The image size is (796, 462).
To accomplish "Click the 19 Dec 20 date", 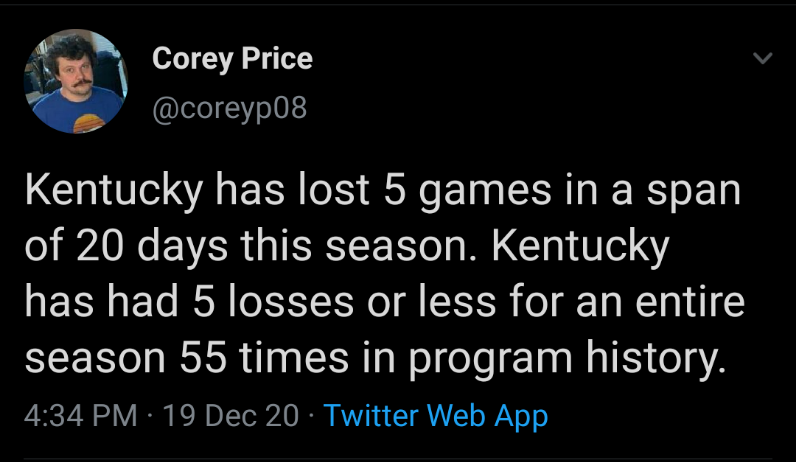I will pyautogui.click(x=230, y=414).
